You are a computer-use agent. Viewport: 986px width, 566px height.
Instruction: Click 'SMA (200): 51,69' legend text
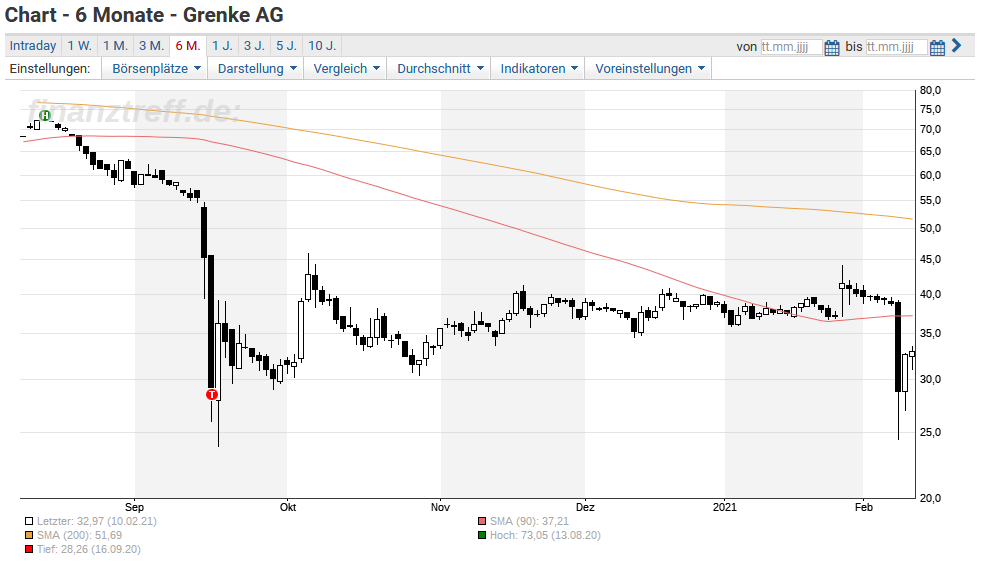tap(79, 535)
